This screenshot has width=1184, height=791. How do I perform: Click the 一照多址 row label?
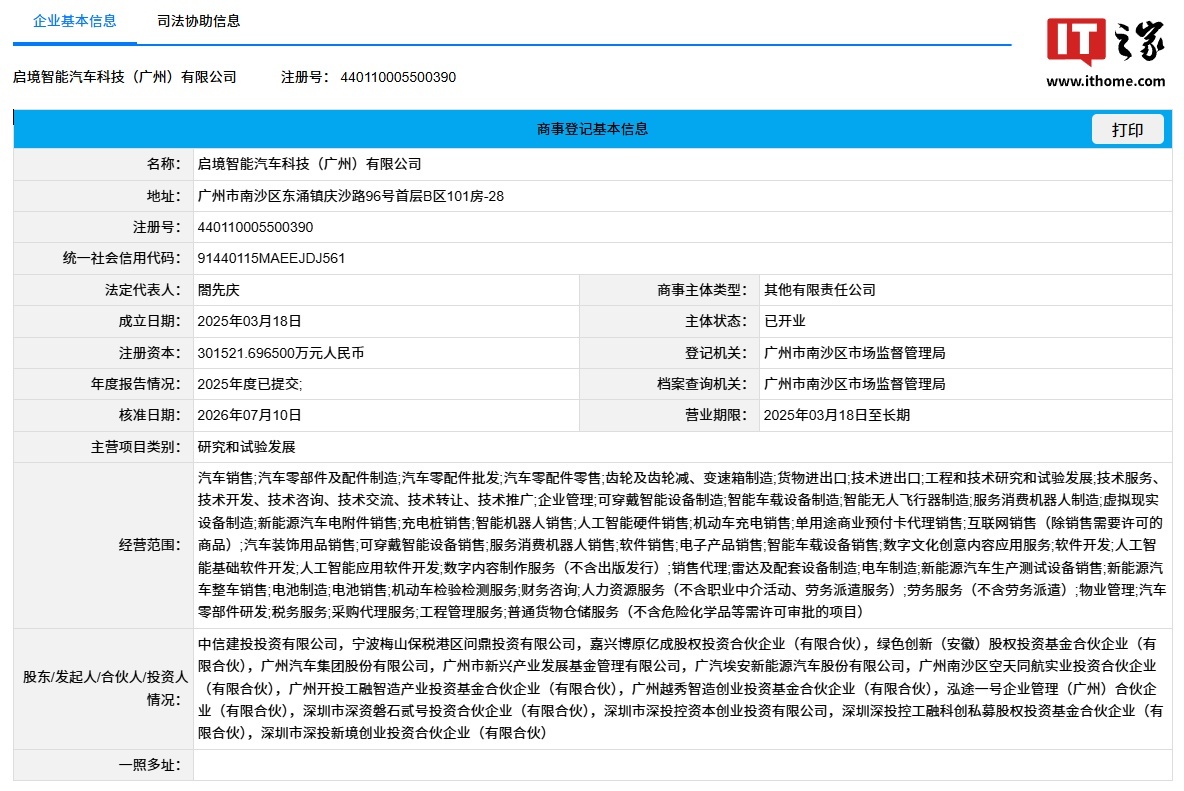[150, 765]
